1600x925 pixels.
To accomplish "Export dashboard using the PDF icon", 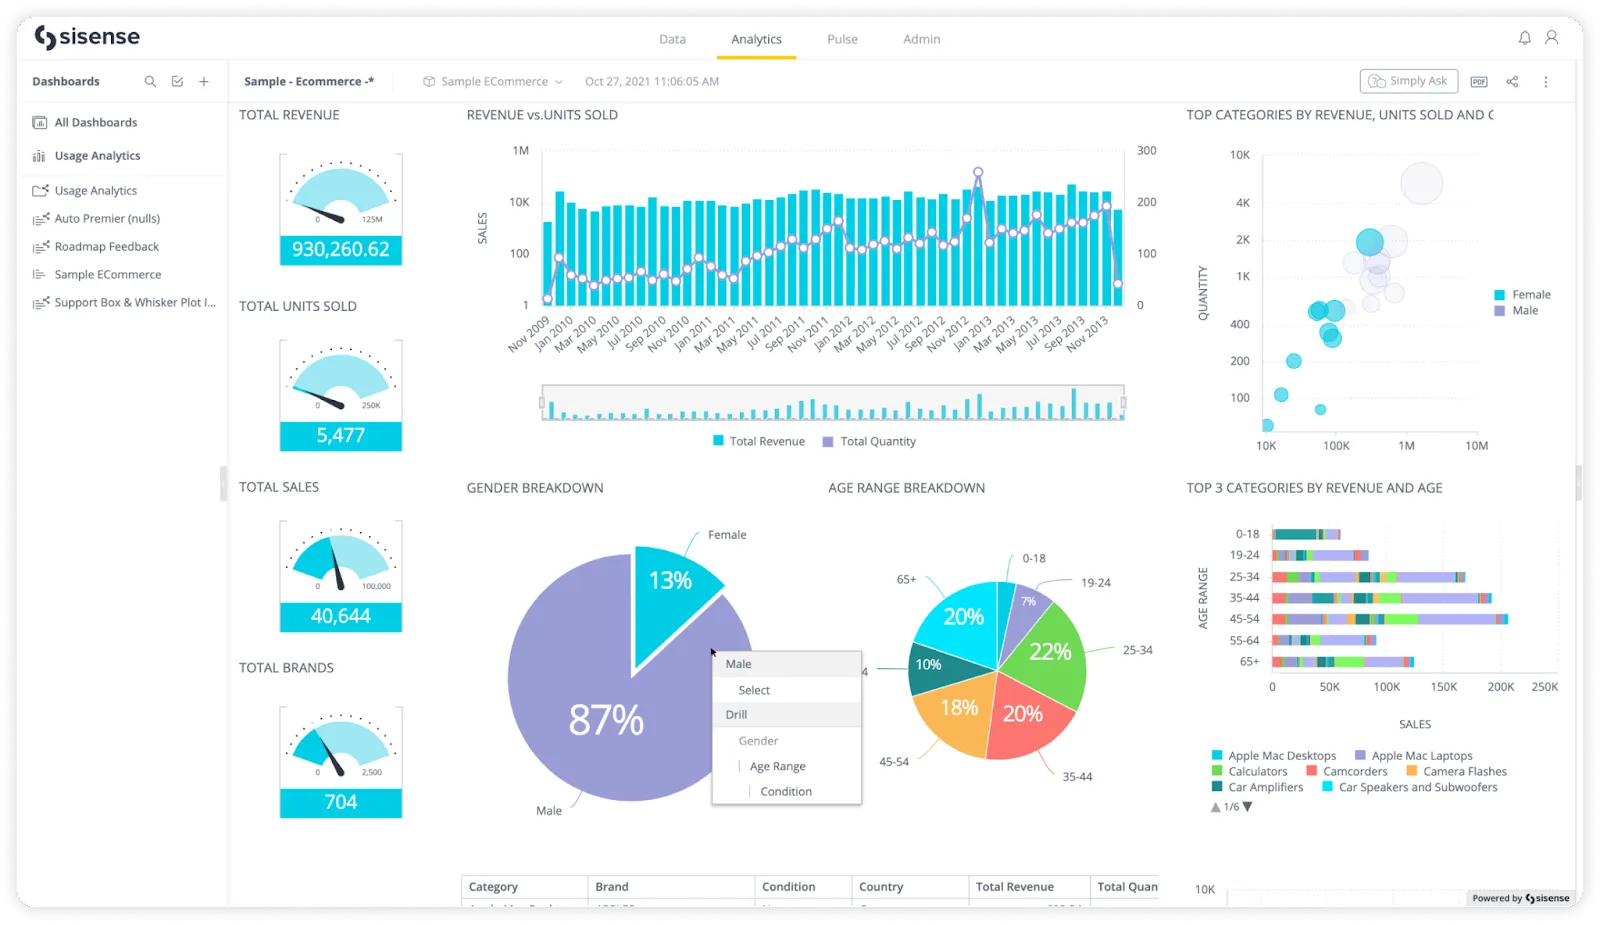I will 1479,82.
